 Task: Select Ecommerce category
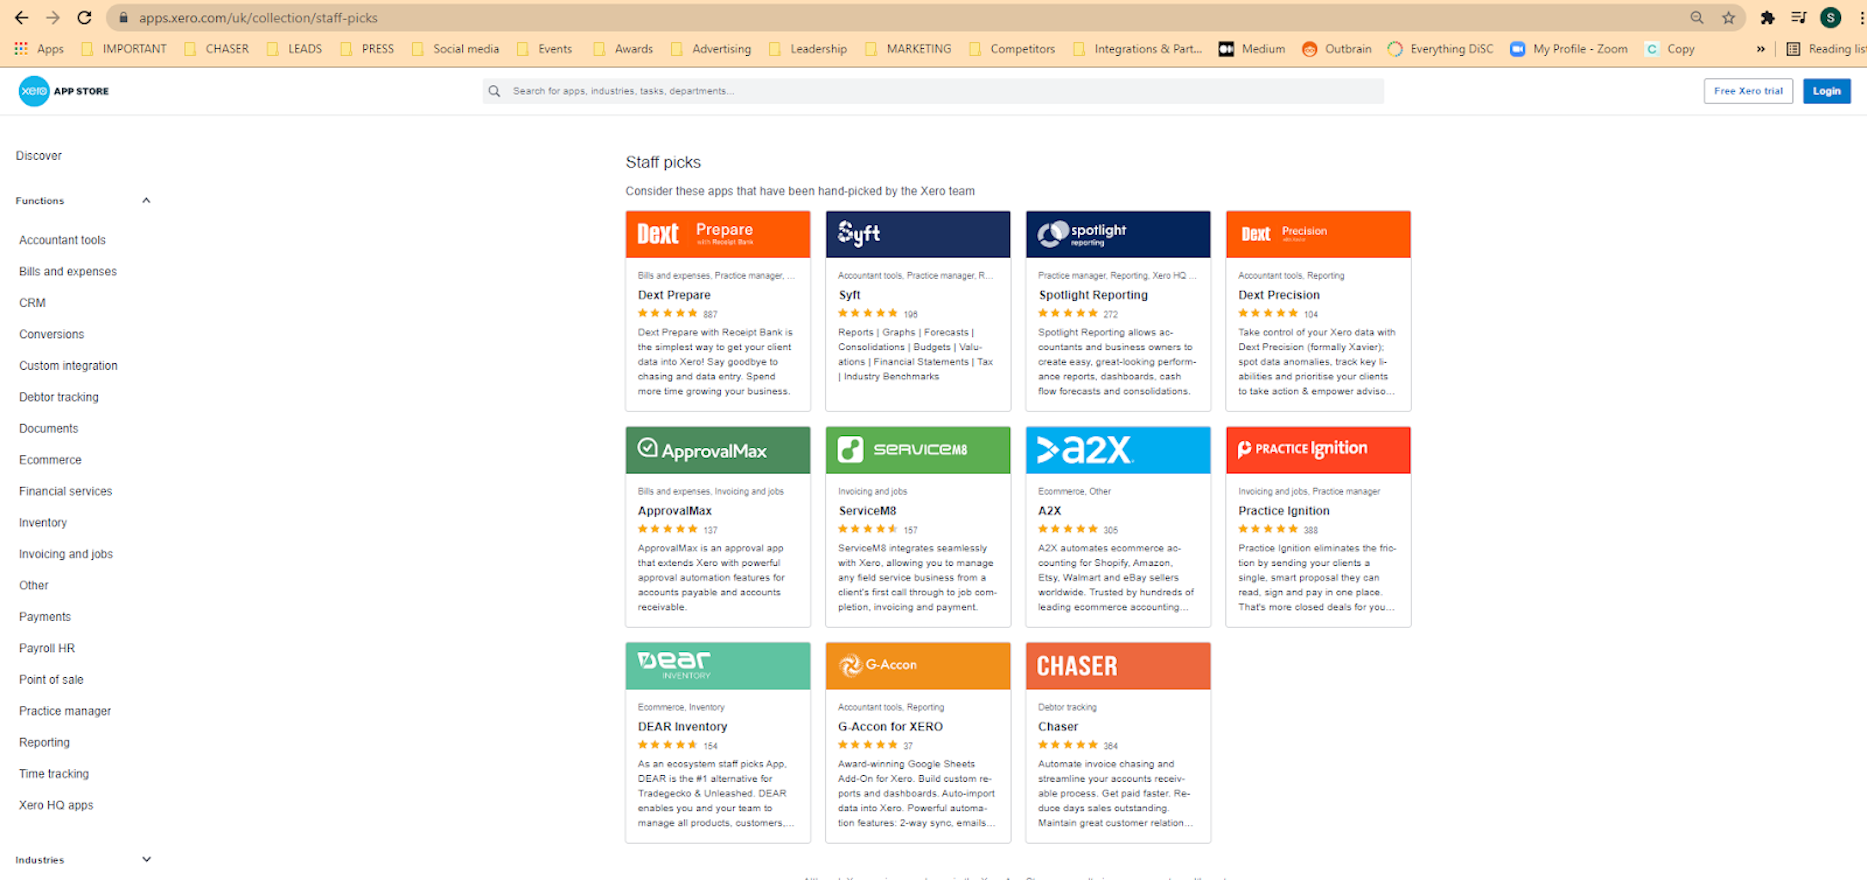[x=50, y=460]
